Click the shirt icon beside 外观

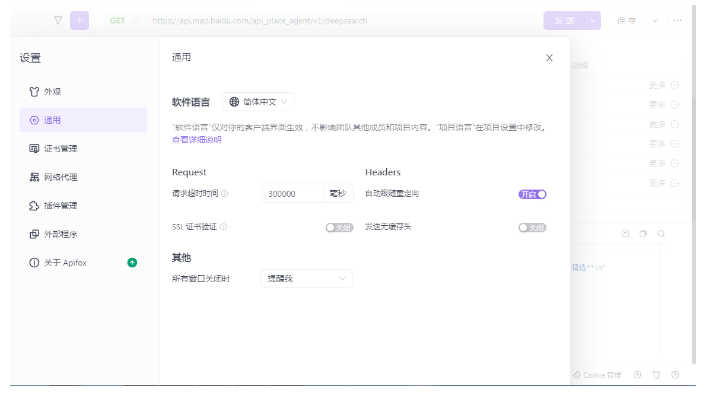(x=34, y=92)
